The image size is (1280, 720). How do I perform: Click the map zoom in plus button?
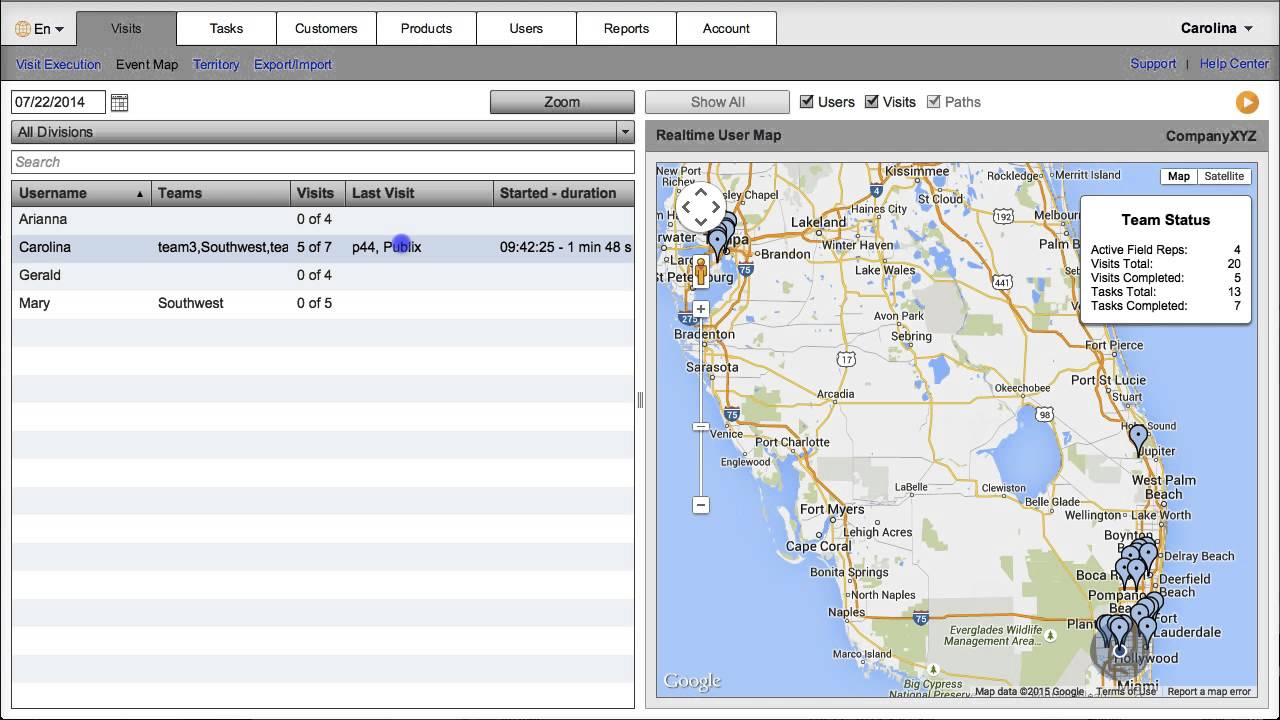pyautogui.click(x=701, y=309)
